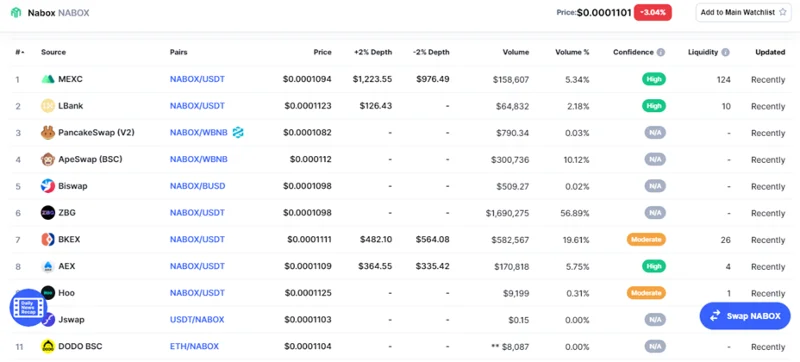Open AEX NABOX/USDT pair link
The width and height of the screenshot is (800, 362).
197,266
